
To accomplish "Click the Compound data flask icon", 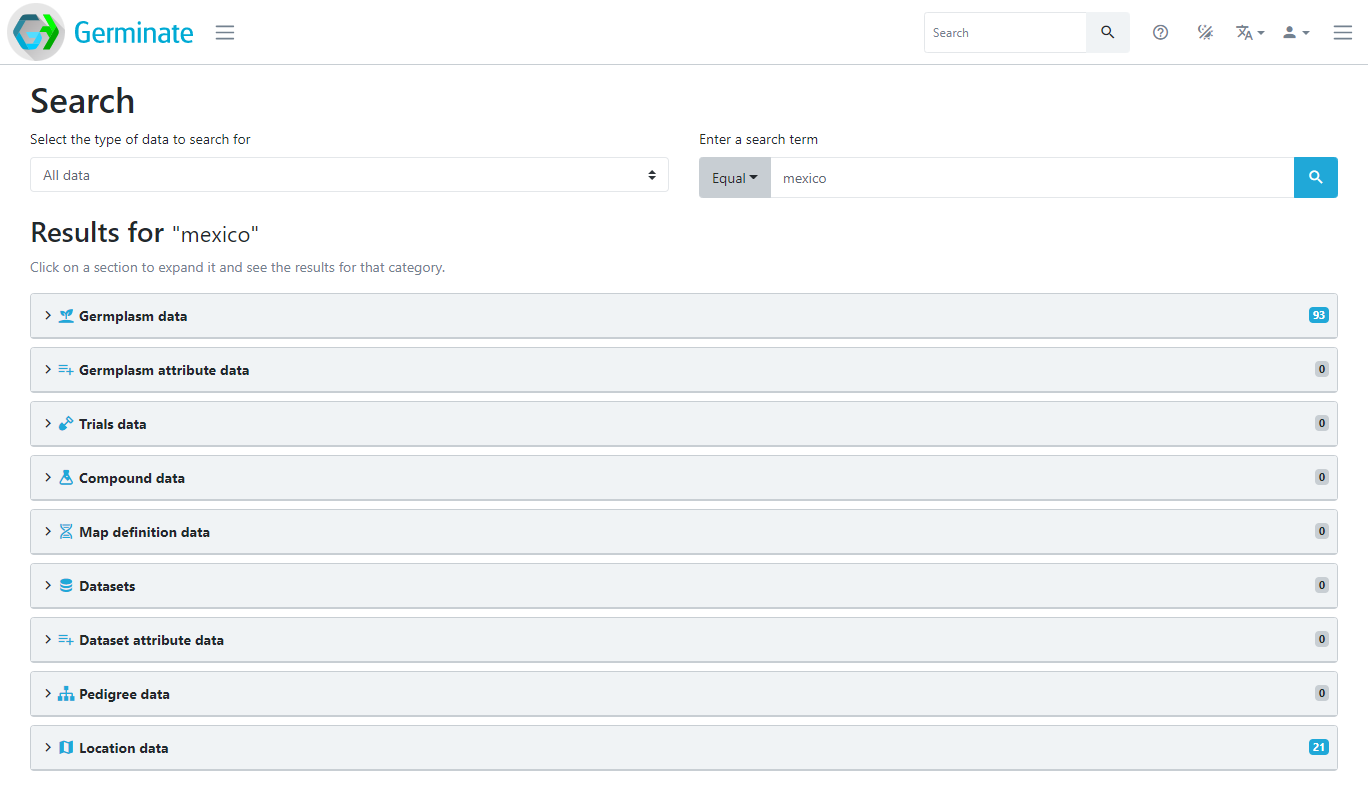I will [65, 477].
